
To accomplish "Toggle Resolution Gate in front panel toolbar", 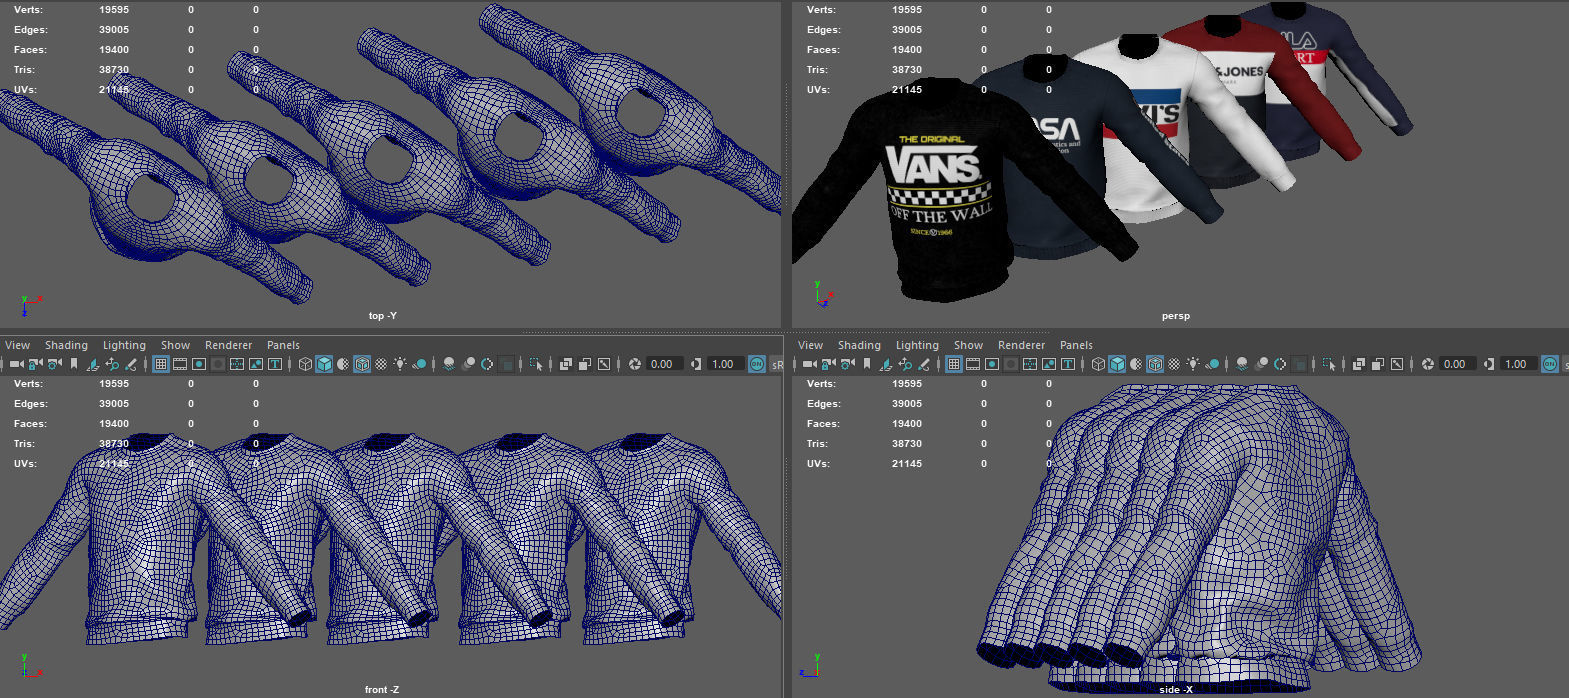I will (x=199, y=364).
